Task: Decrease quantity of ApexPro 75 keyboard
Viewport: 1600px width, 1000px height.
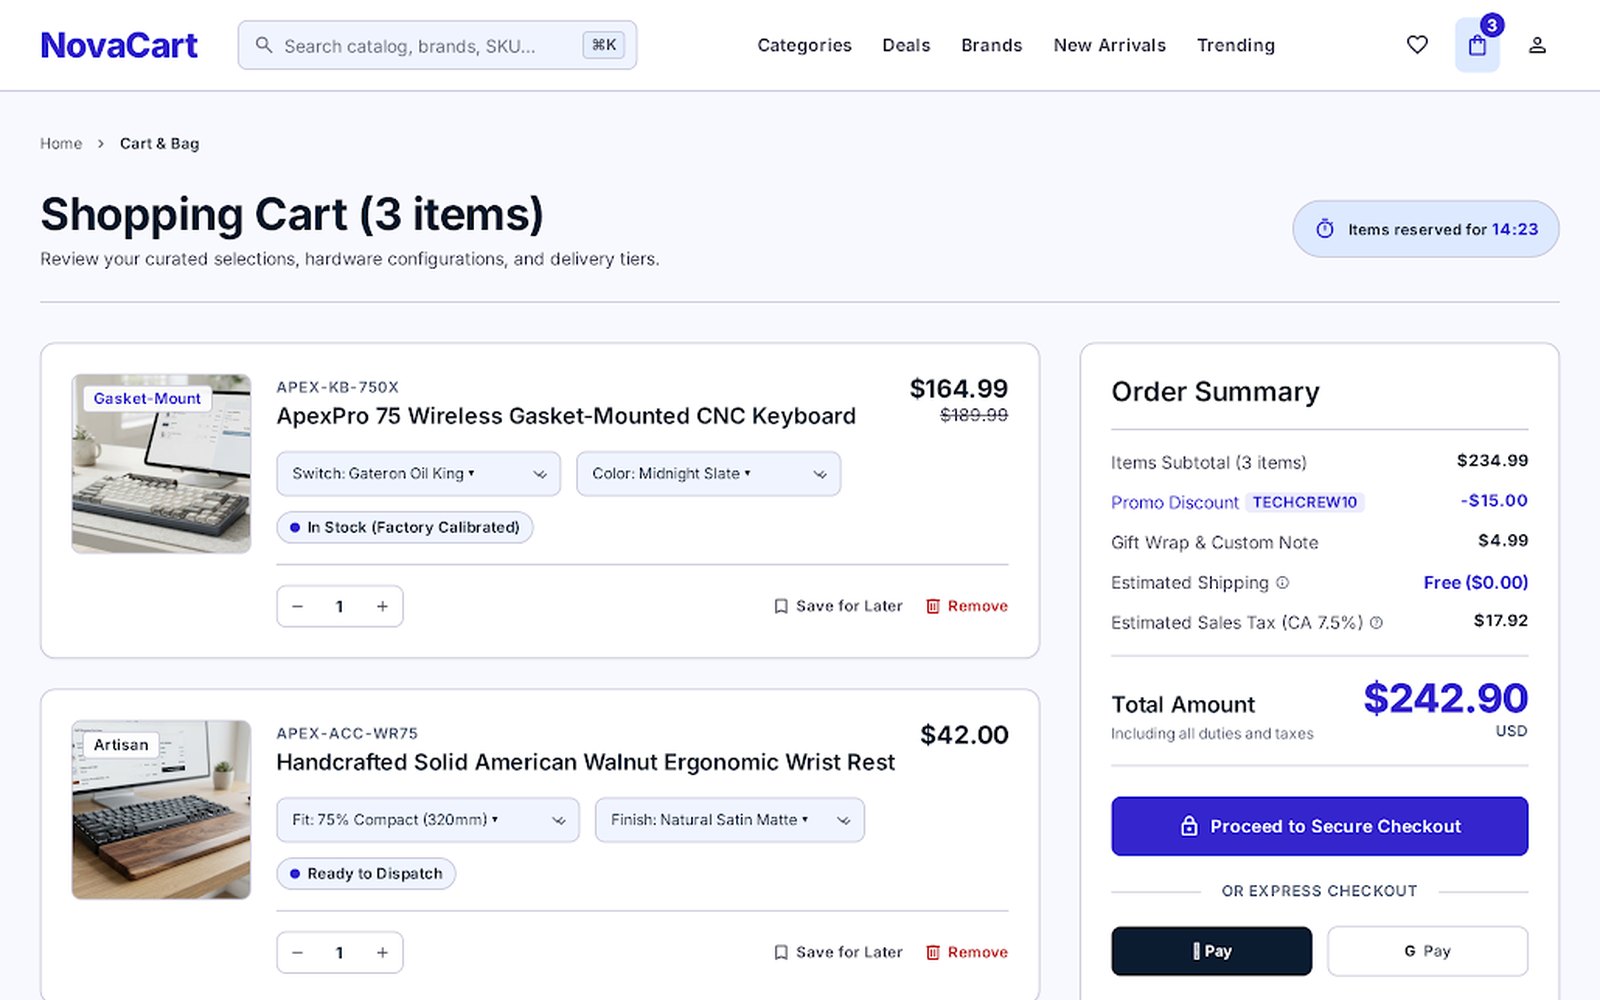Action: click(297, 606)
